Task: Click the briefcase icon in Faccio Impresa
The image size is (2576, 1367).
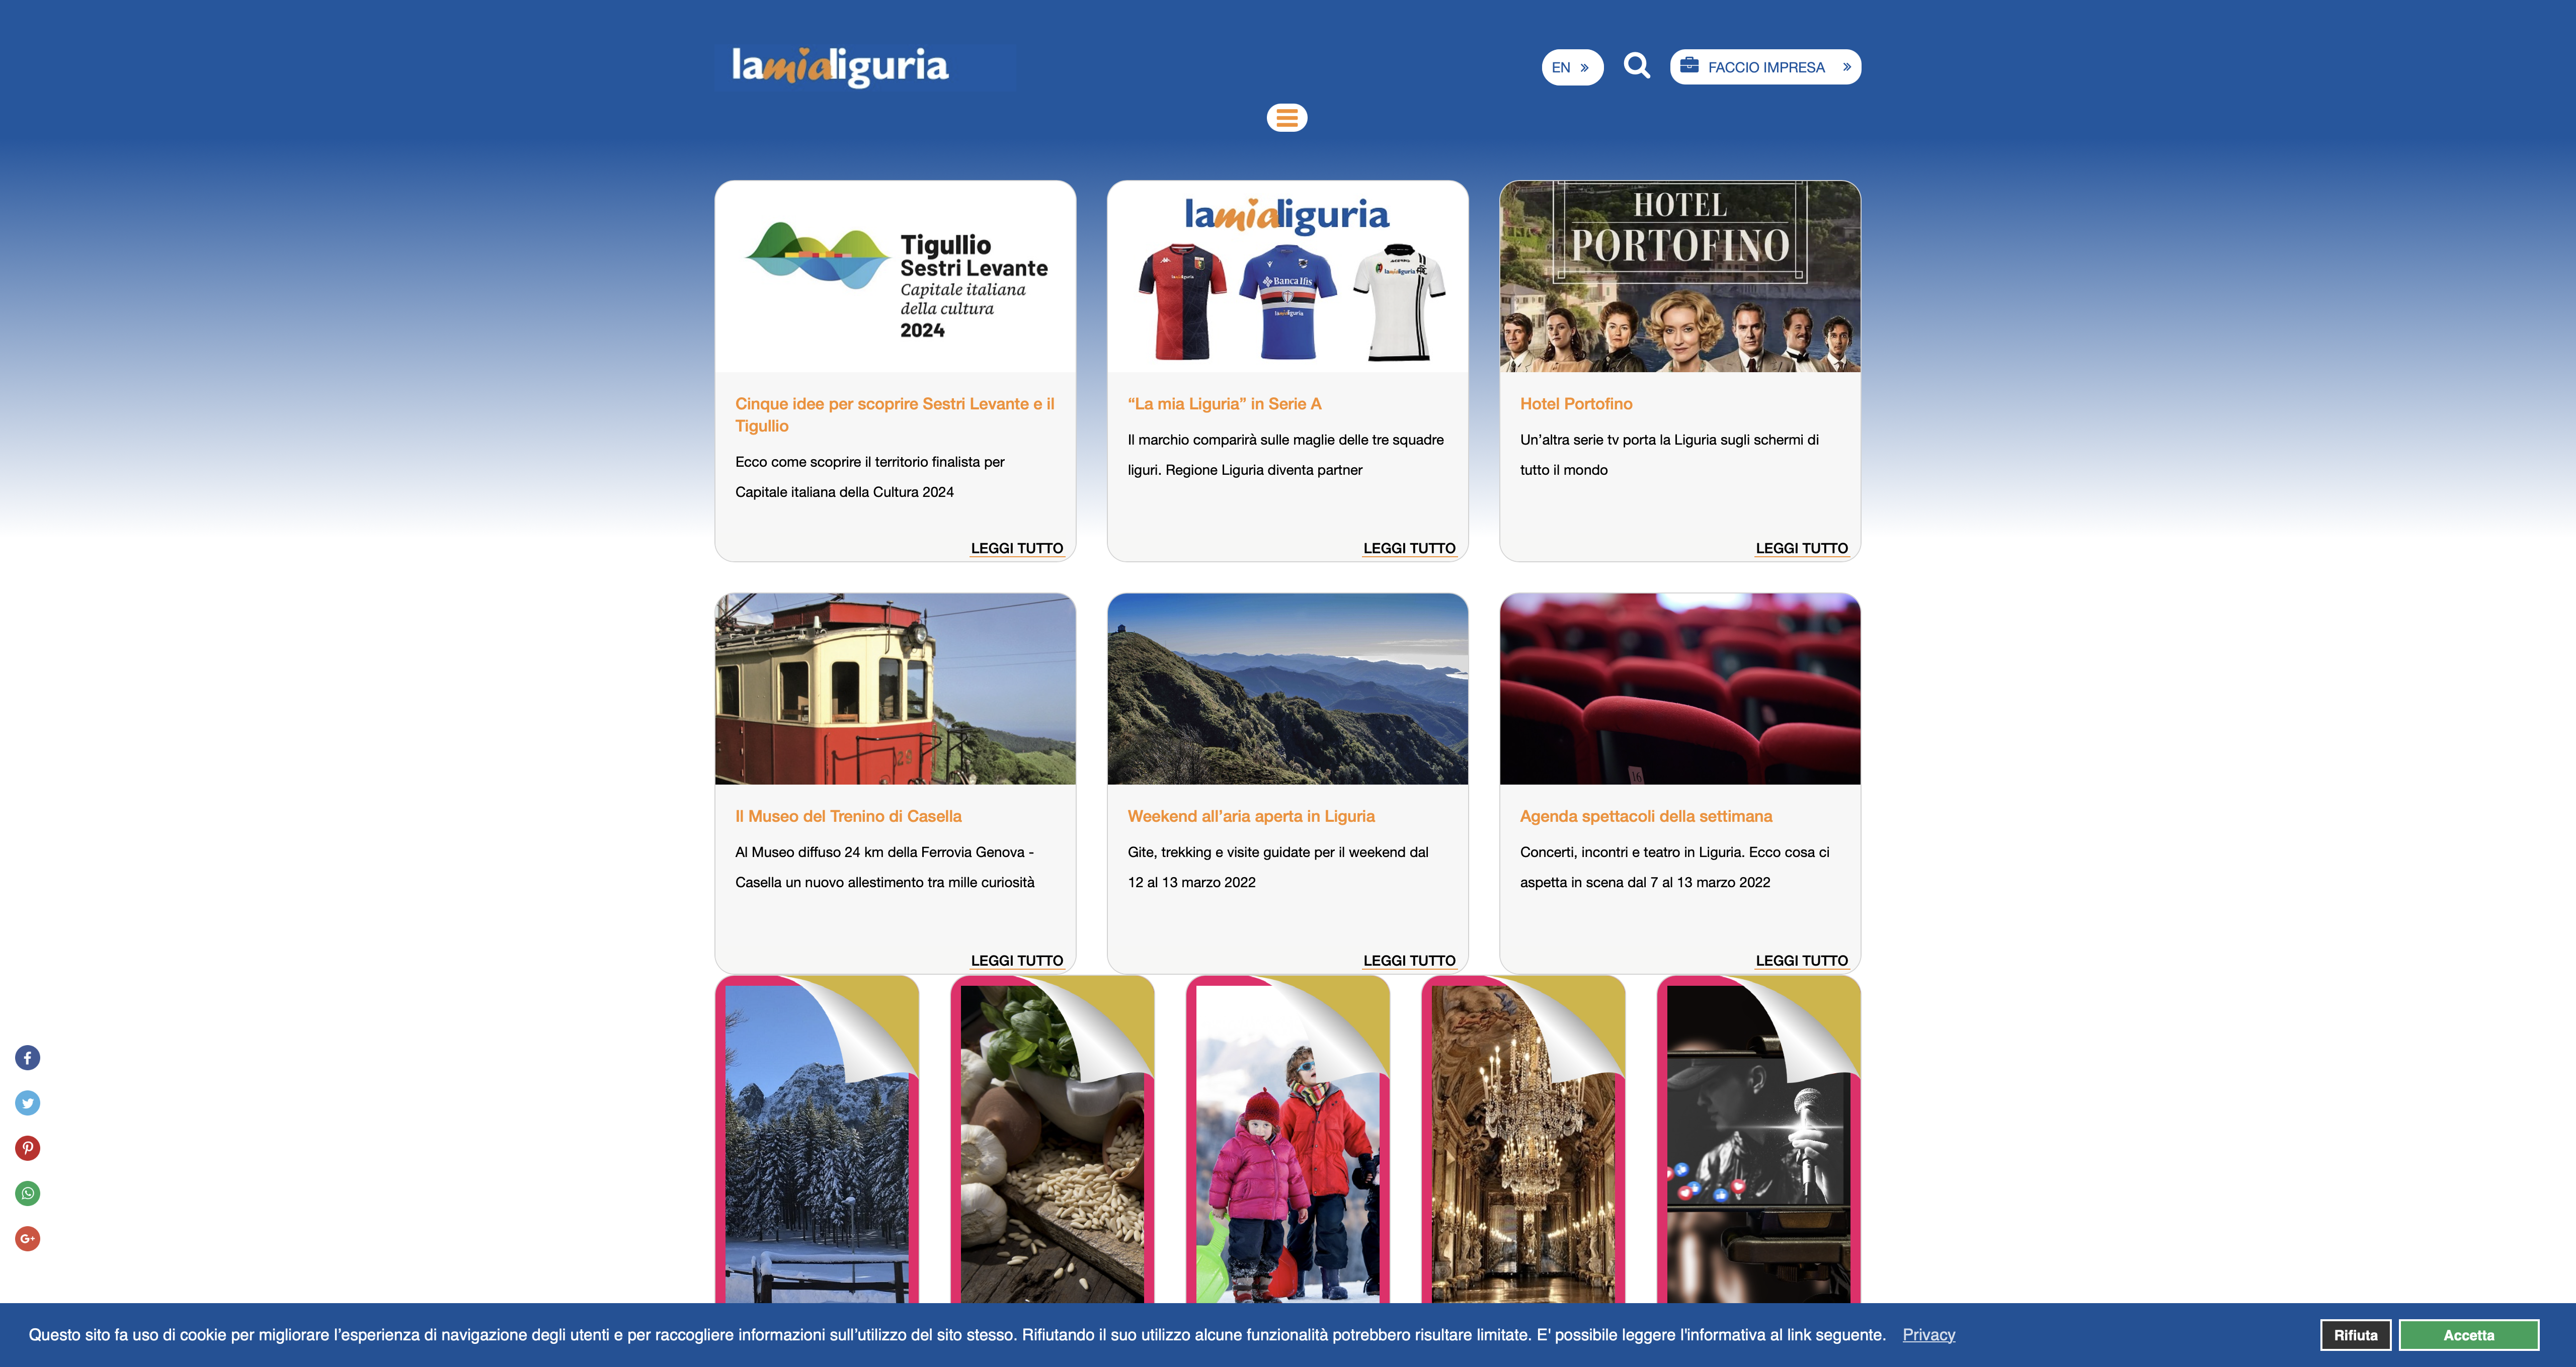Action: pyautogui.click(x=1689, y=66)
